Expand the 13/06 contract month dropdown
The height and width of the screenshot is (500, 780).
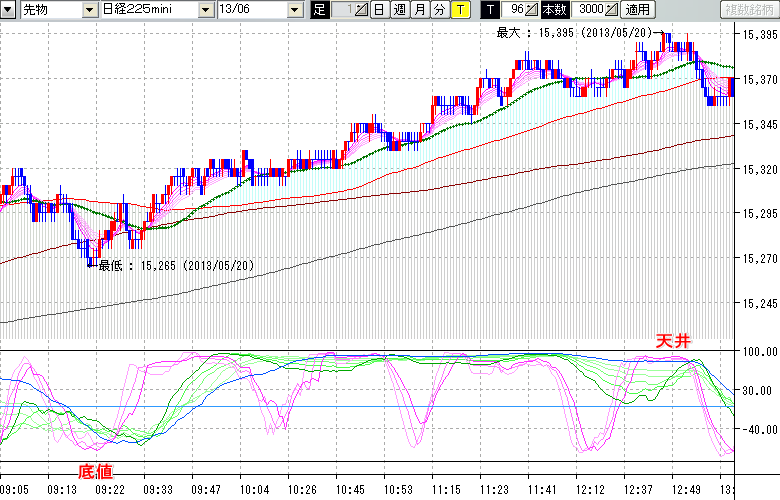[294, 9]
